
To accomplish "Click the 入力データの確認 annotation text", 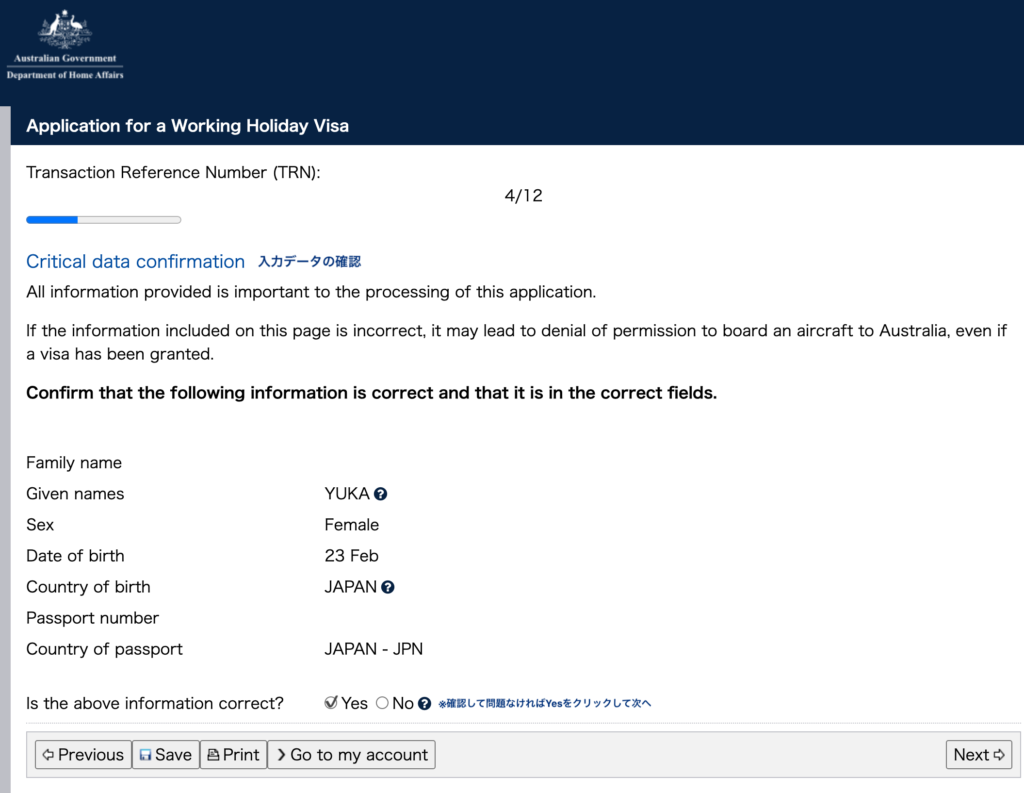I will coord(309,262).
